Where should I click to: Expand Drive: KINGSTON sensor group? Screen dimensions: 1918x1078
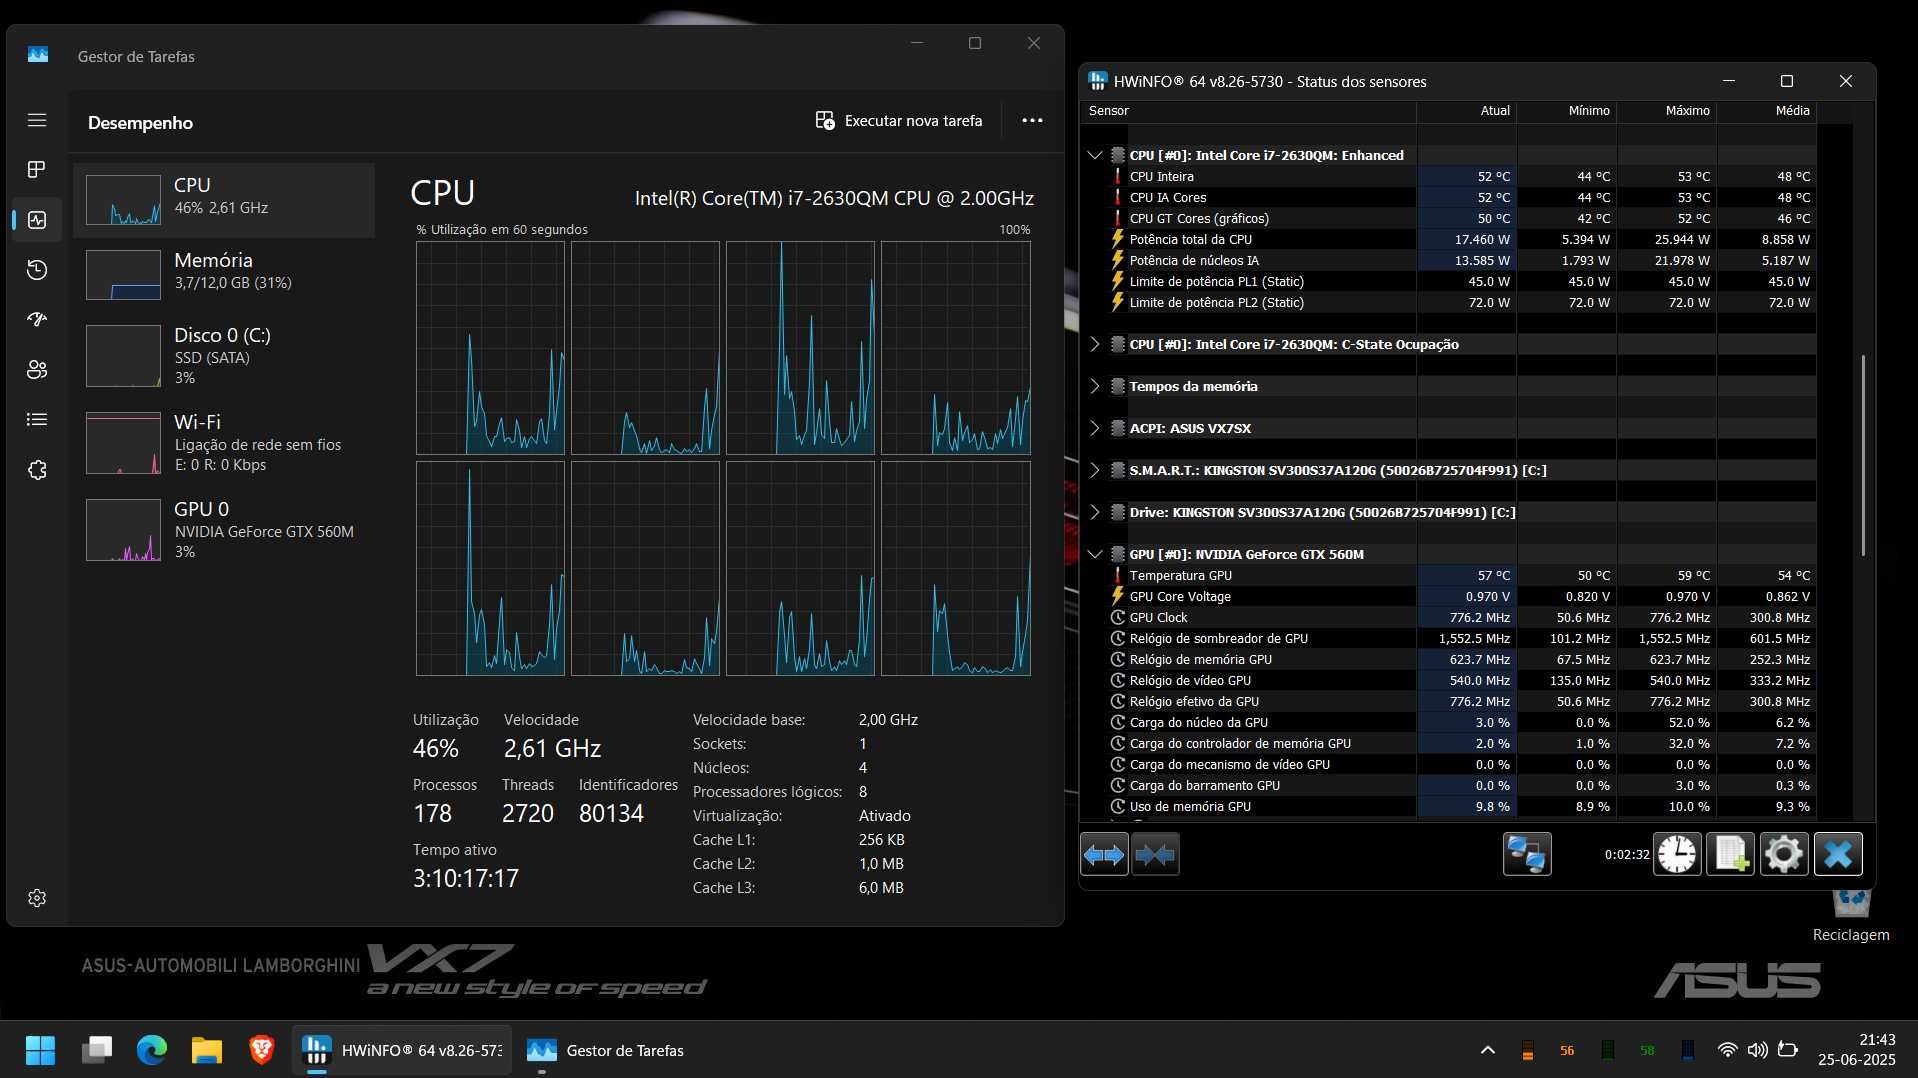(x=1095, y=512)
